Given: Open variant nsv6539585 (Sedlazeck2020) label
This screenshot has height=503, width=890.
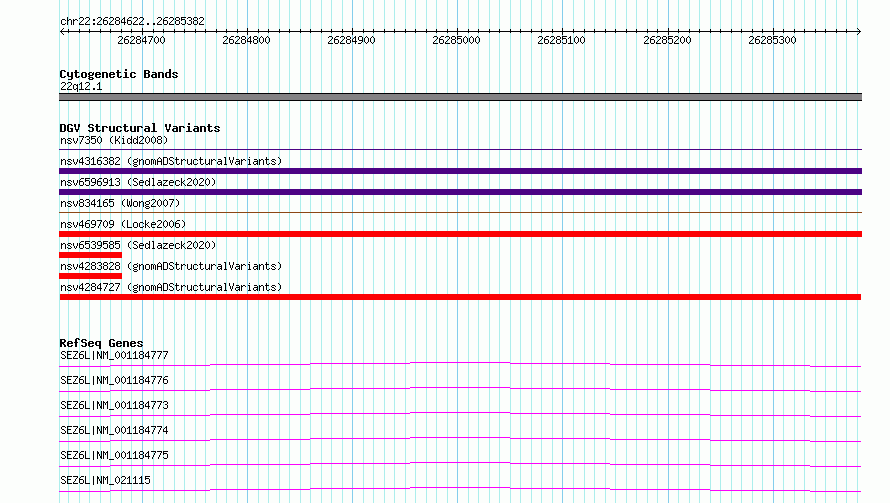Looking at the screenshot, I should [138, 245].
